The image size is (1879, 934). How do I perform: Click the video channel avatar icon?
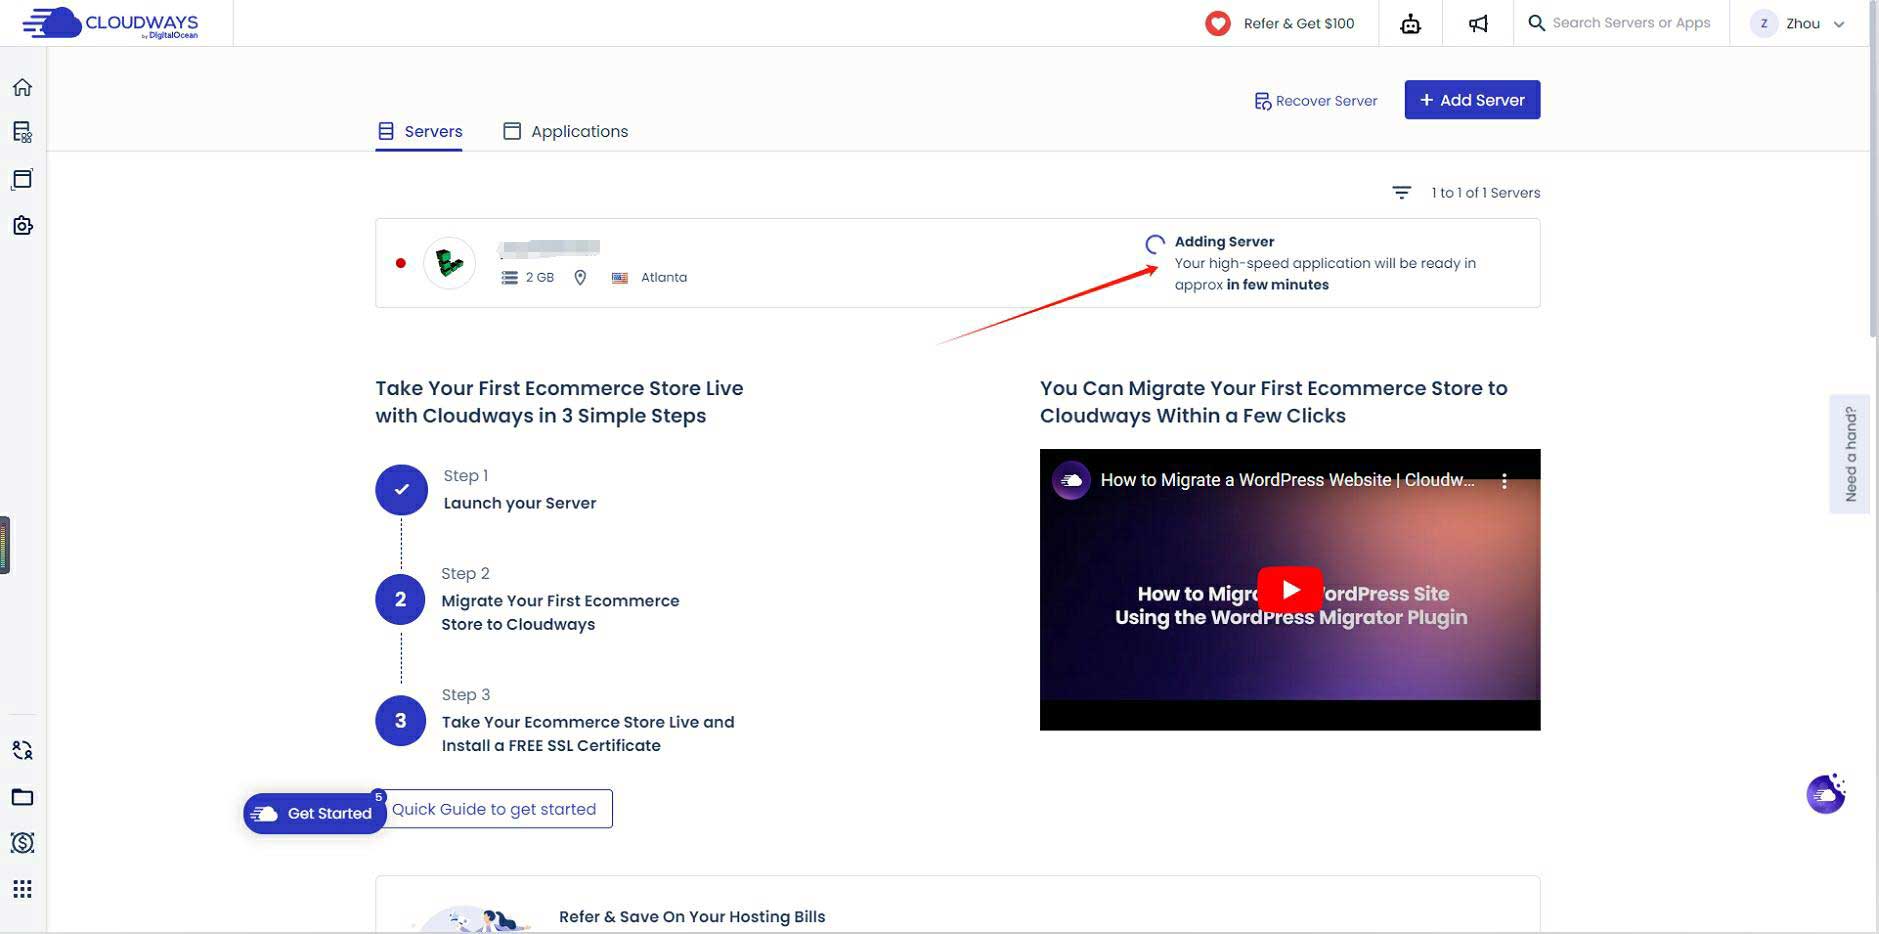point(1071,481)
